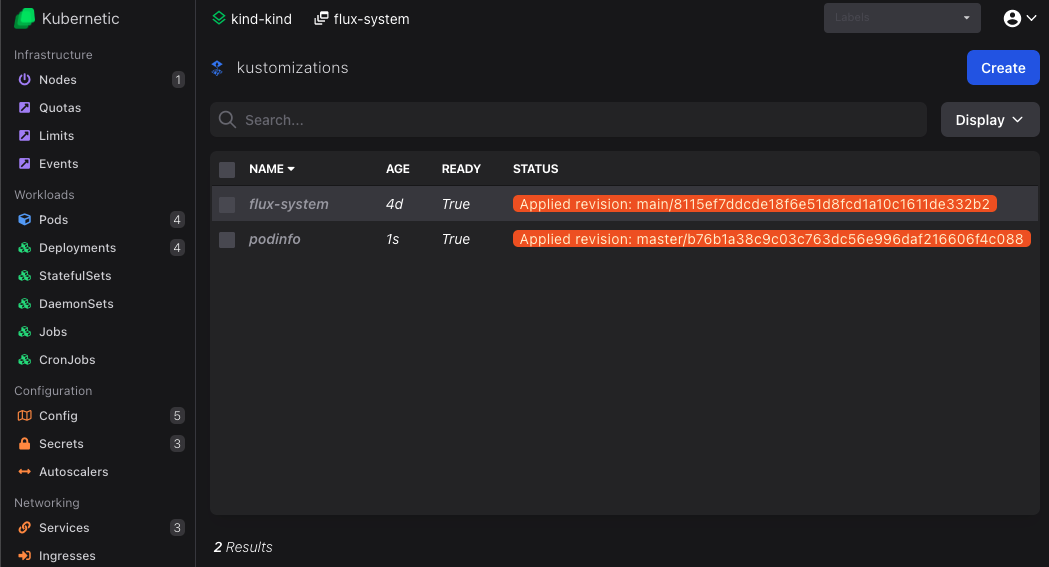1049x567 pixels.
Task: Select DaemonSets in sidebar
Action: click(76, 304)
